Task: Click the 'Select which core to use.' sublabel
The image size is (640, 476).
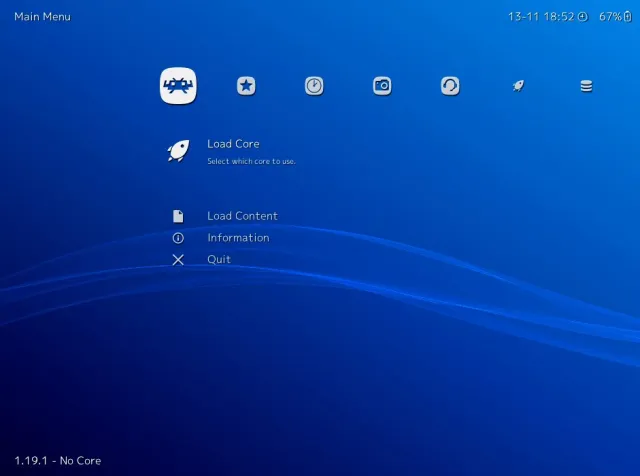Action: click(x=251, y=161)
